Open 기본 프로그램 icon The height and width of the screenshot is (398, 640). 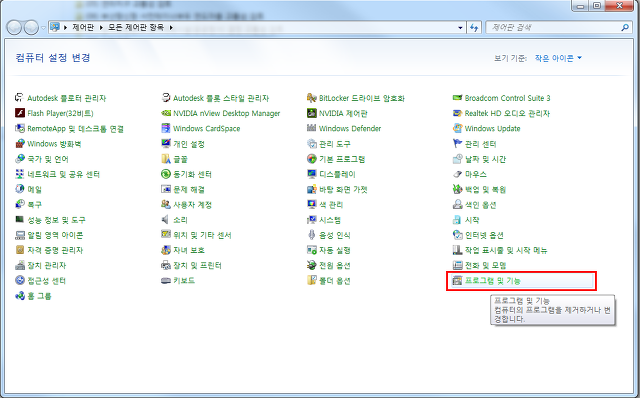point(311,159)
